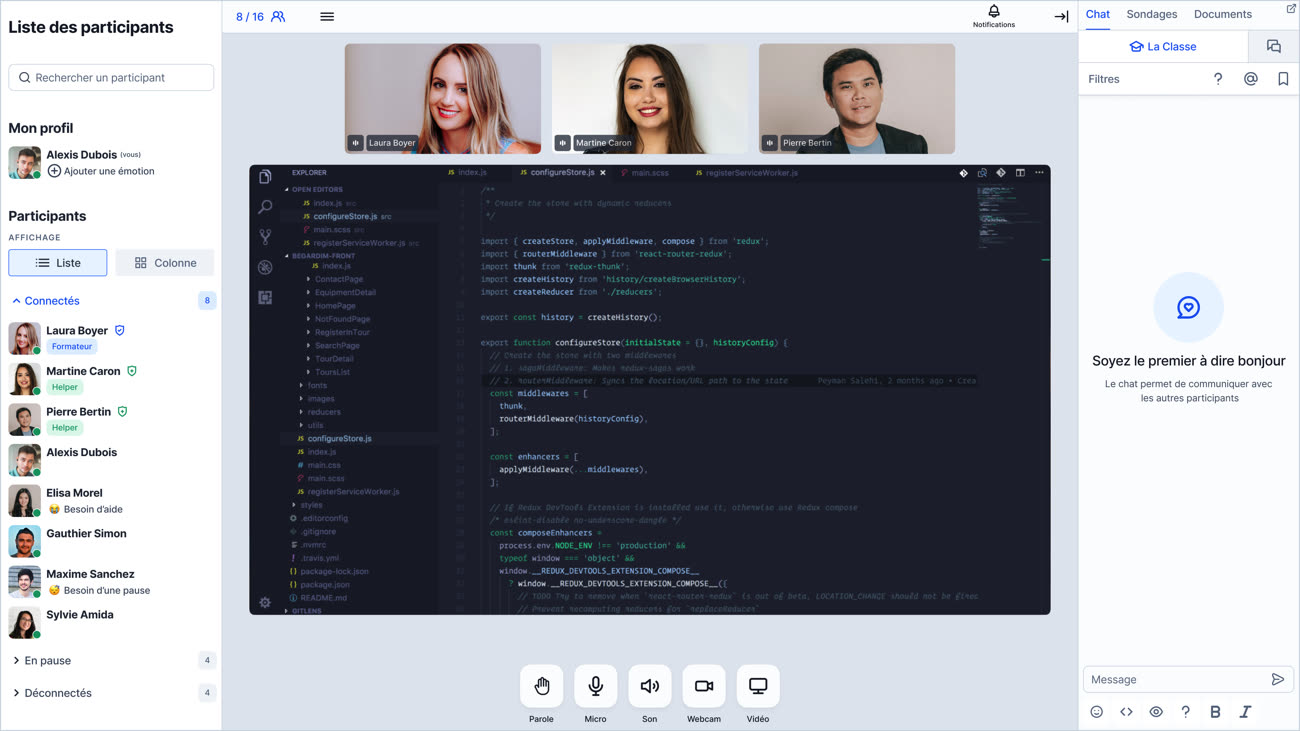Select the Liste display view
The width and height of the screenshot is (1300, 731).
pyautogui.click(x=58, y=263)
